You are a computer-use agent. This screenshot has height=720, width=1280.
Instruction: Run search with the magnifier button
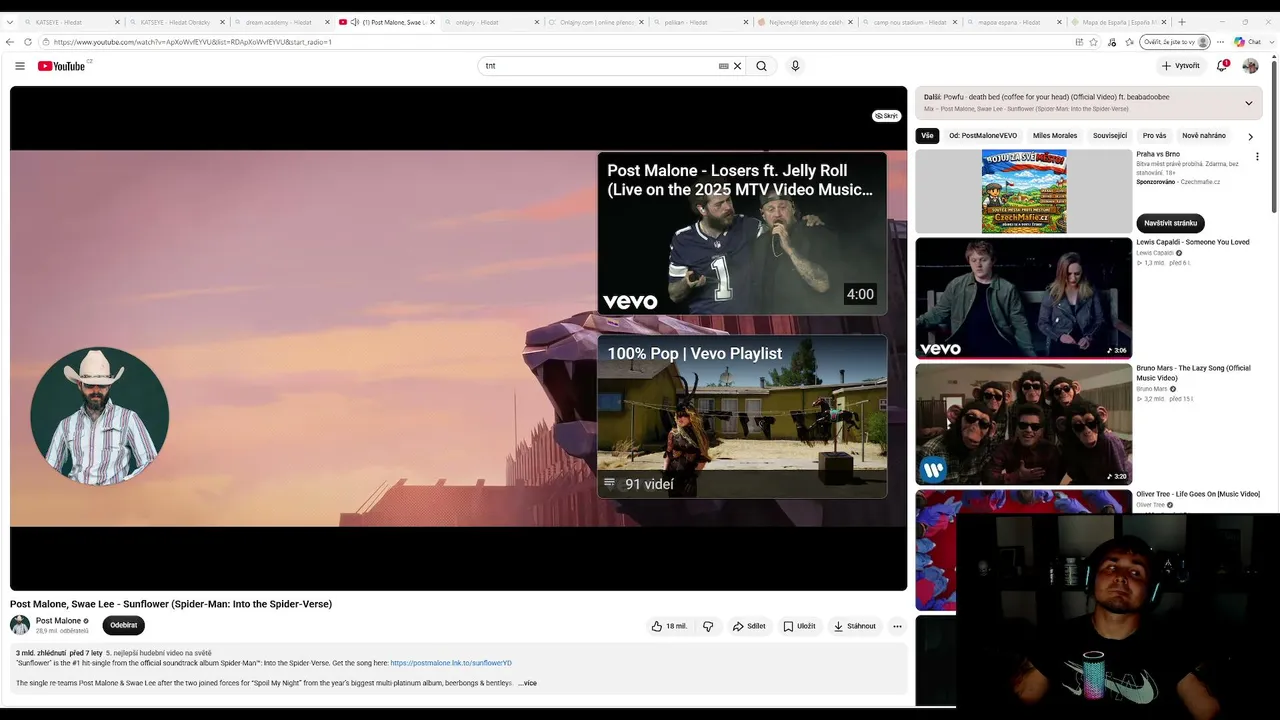pos(761,66)
